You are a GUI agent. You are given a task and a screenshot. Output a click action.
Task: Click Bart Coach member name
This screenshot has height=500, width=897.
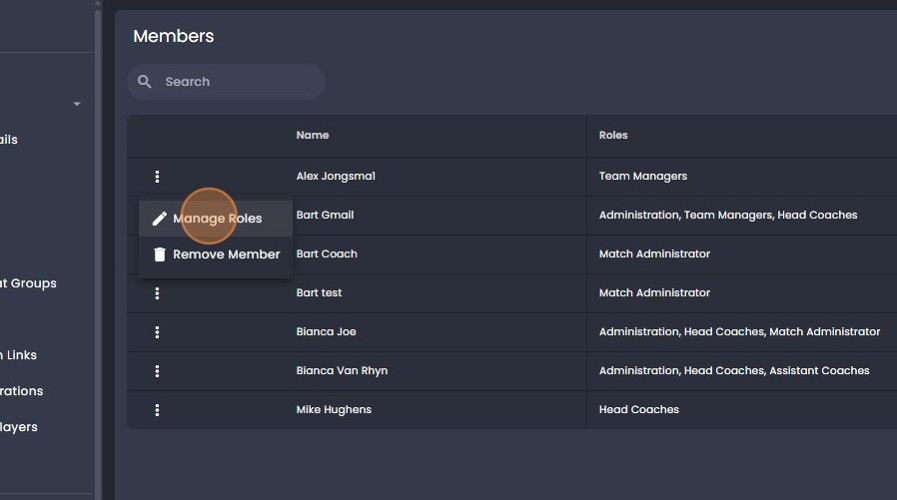point(326,254)
